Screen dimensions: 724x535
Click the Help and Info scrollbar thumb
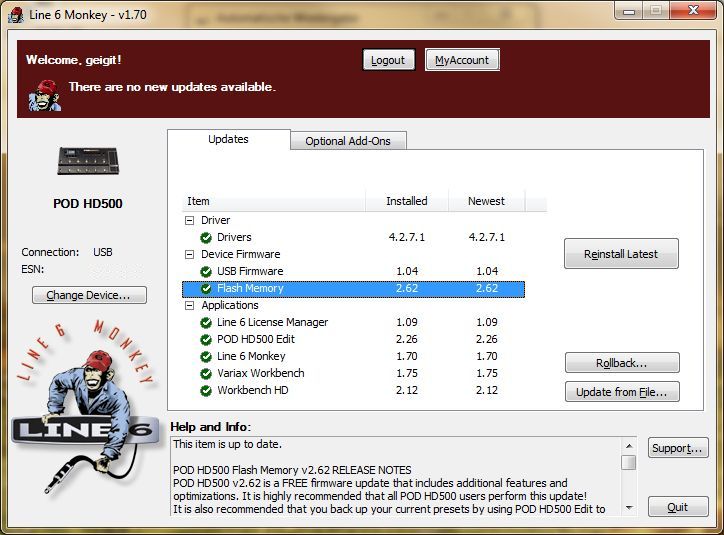point(628,463)
